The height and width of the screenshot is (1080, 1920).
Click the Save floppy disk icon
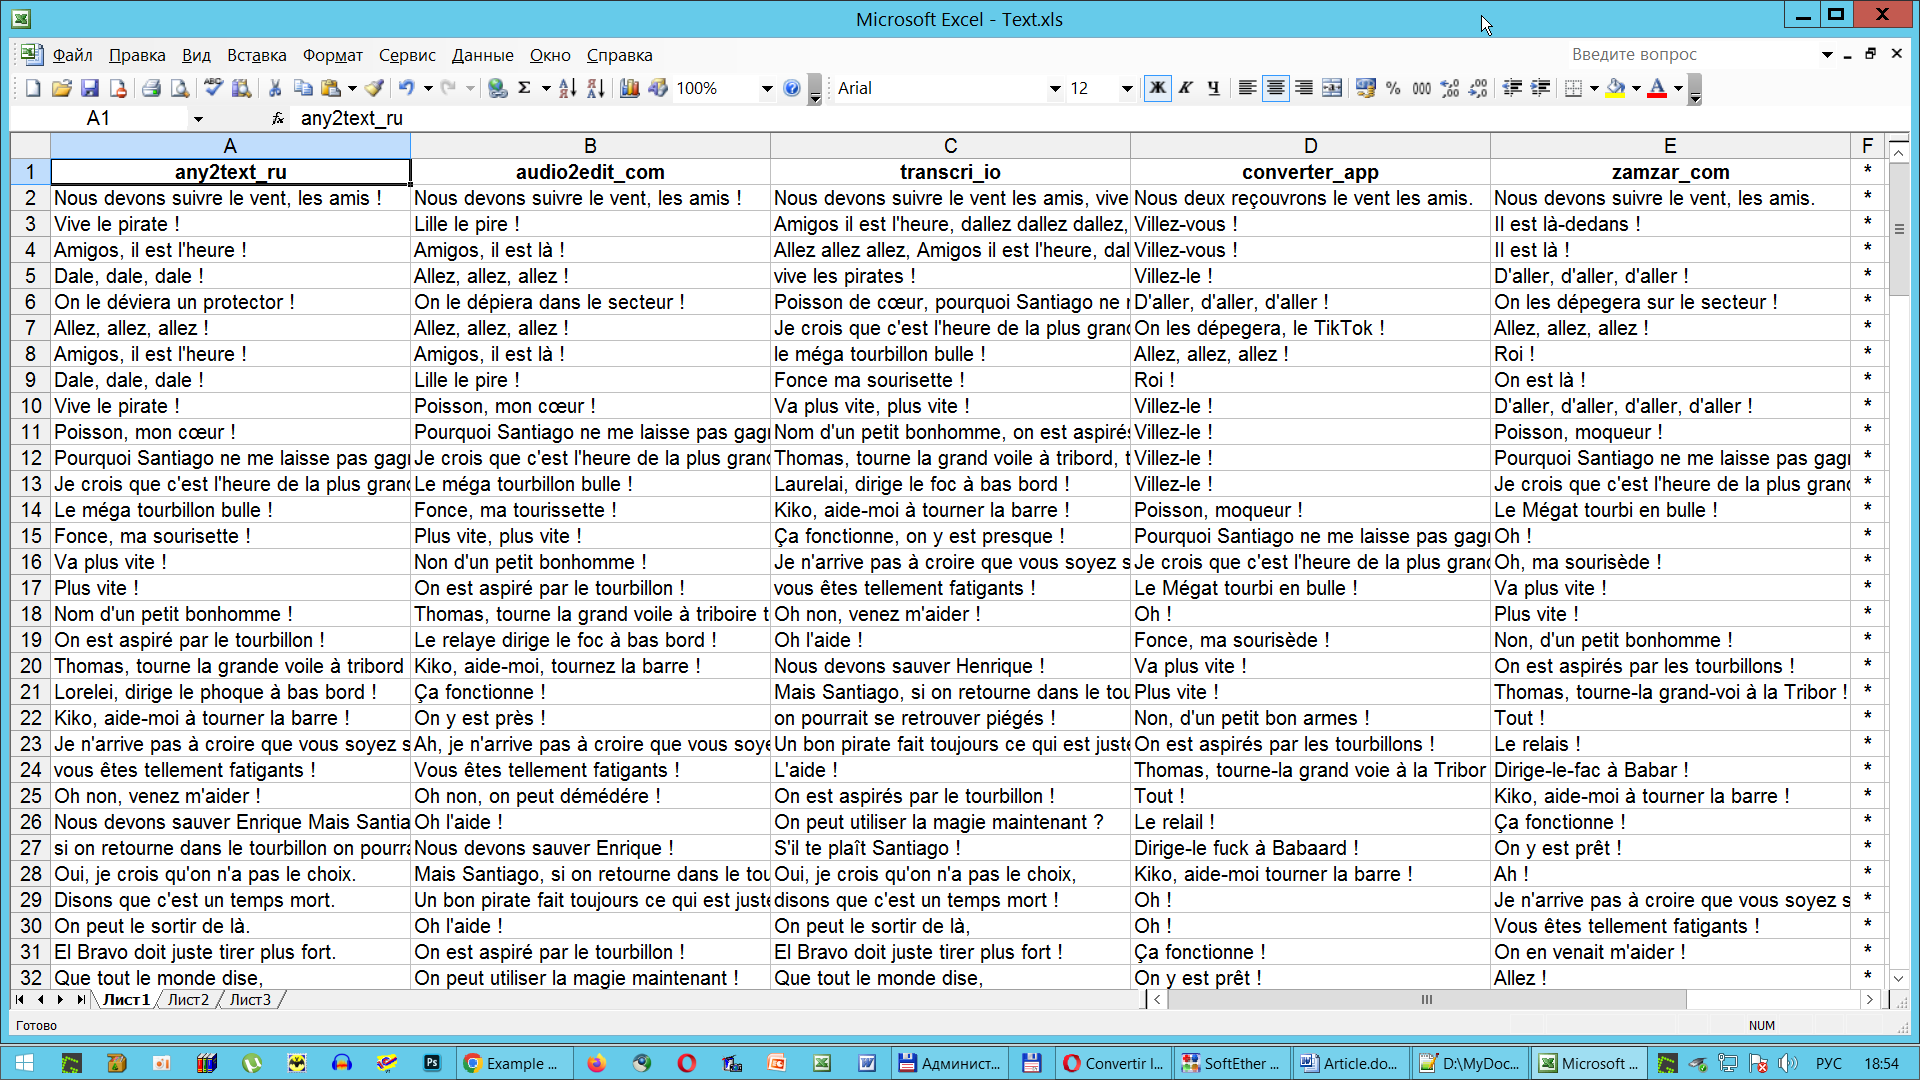pyautogui.click(x=90, y=88)
